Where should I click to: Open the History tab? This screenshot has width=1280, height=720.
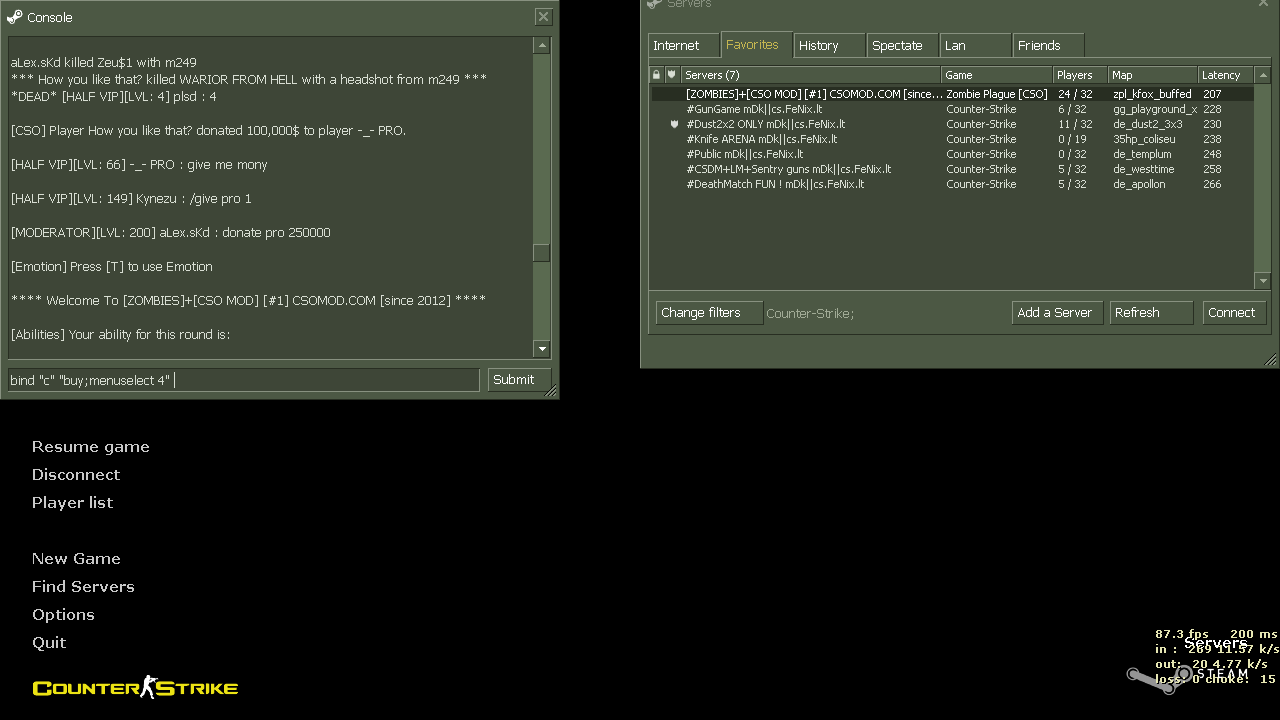(x=829, y=46)
